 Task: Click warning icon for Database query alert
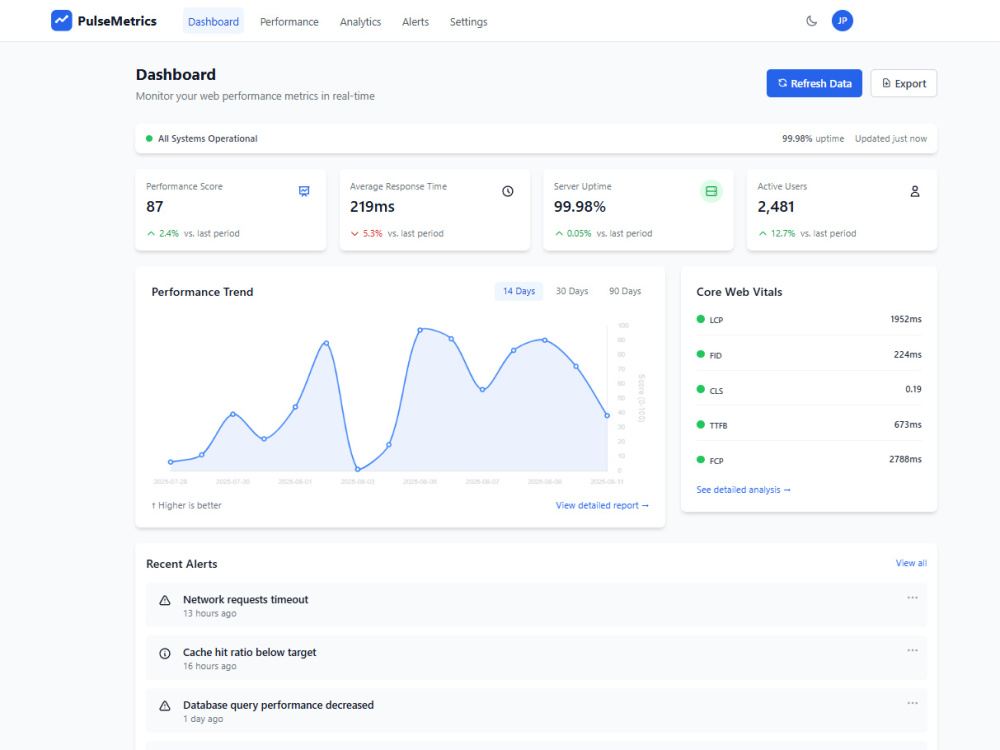[165, 706]
